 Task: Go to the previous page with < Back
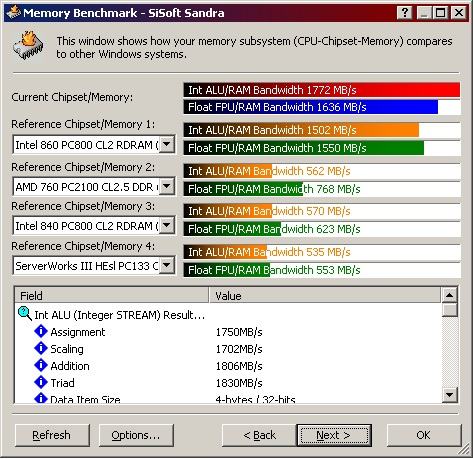click(x=259, y=435)
